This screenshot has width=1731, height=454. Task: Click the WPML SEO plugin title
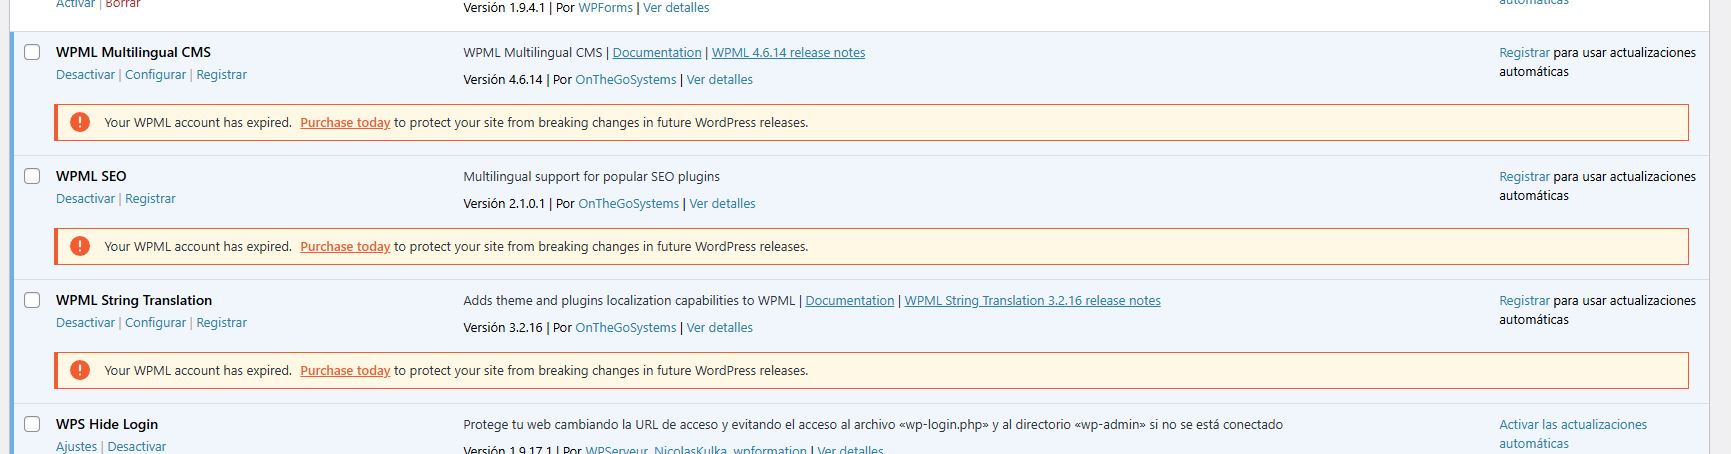click(x=91, y=176)
